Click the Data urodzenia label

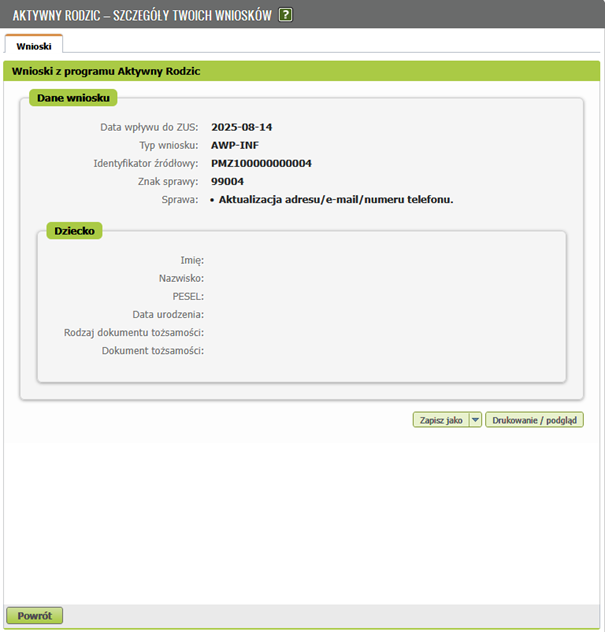click(x=168, y=314)
